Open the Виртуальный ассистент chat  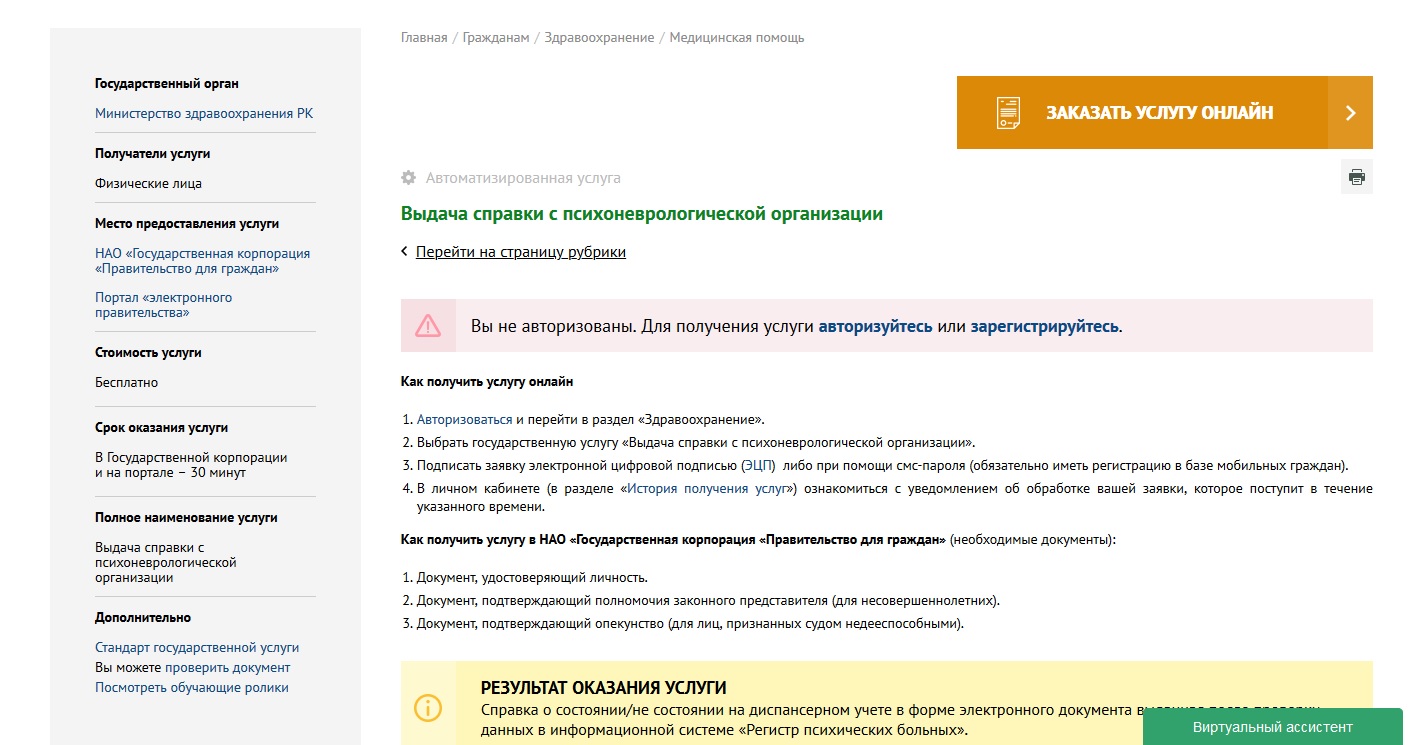(x=1272, y=727)
